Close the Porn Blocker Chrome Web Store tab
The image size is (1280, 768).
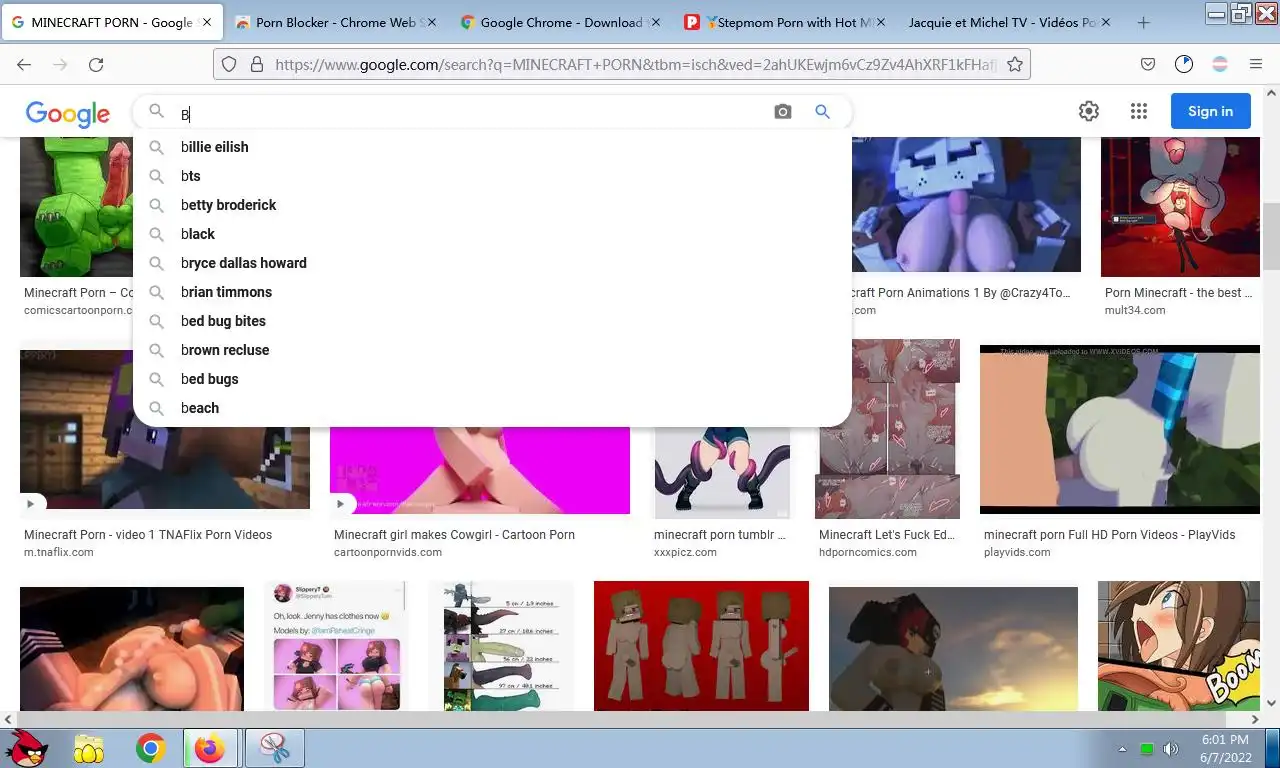tap(432, 22)
